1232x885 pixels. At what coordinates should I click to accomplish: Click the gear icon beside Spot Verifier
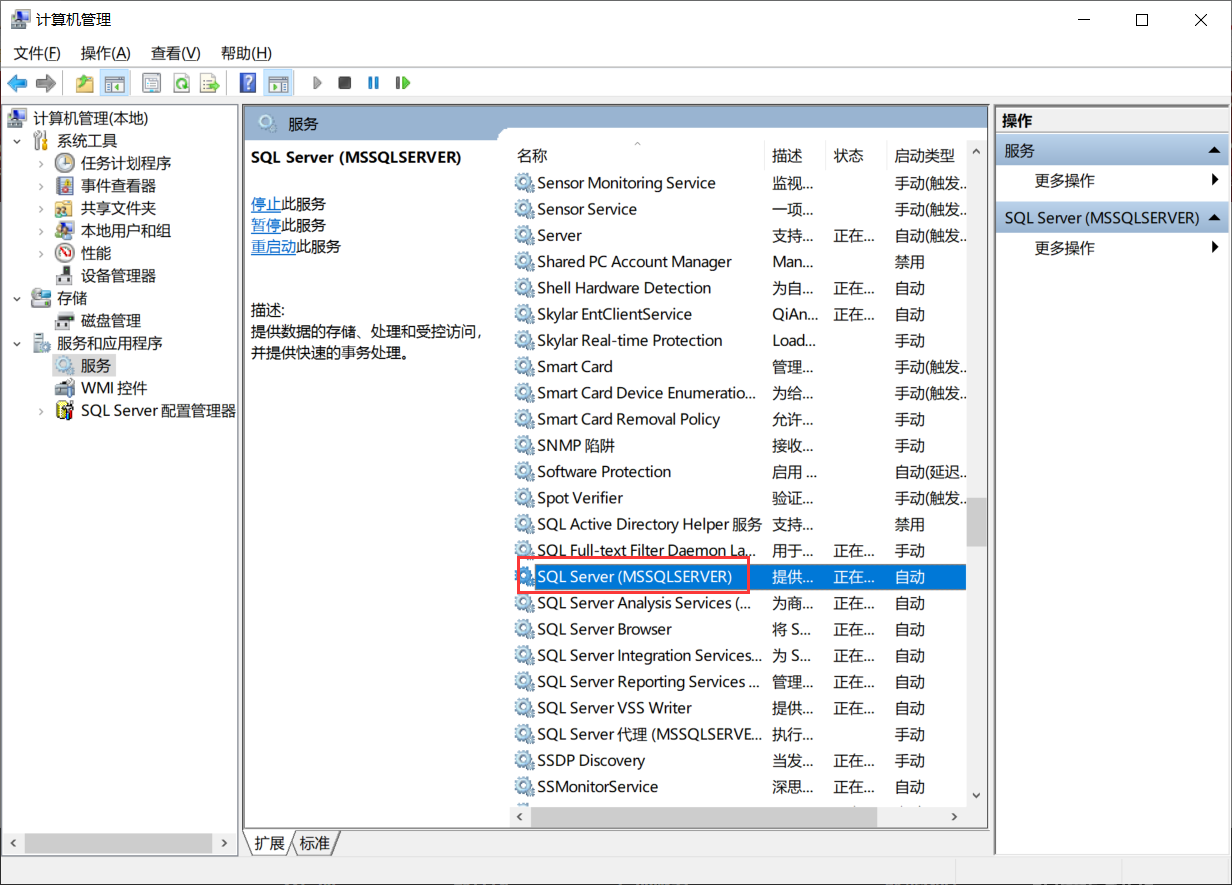[524, 498]
